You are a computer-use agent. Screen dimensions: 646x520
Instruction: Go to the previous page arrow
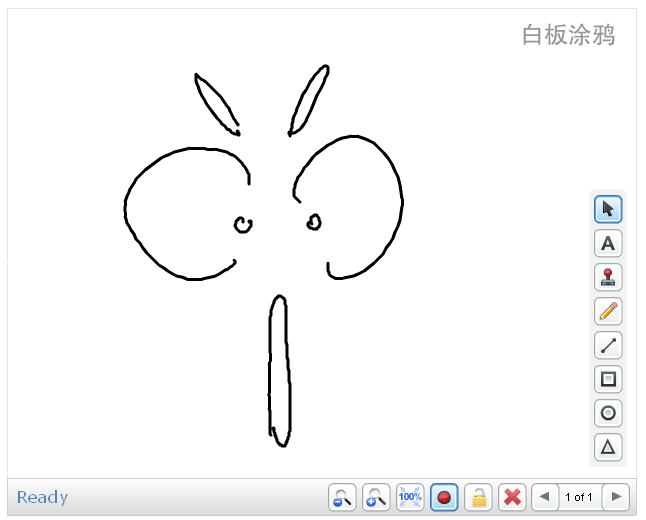545,497
